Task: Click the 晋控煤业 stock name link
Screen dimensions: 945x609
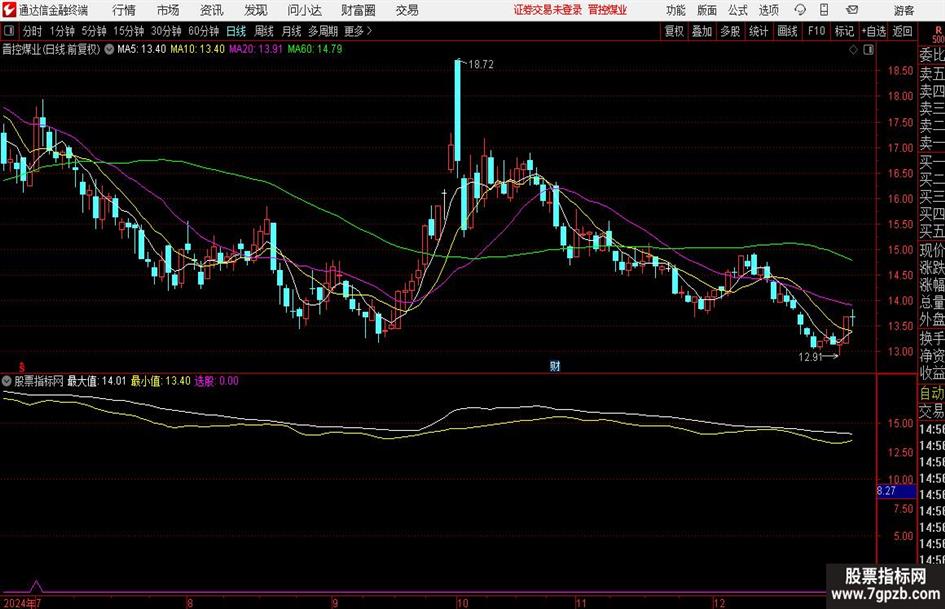Action: tap(608, 10)
